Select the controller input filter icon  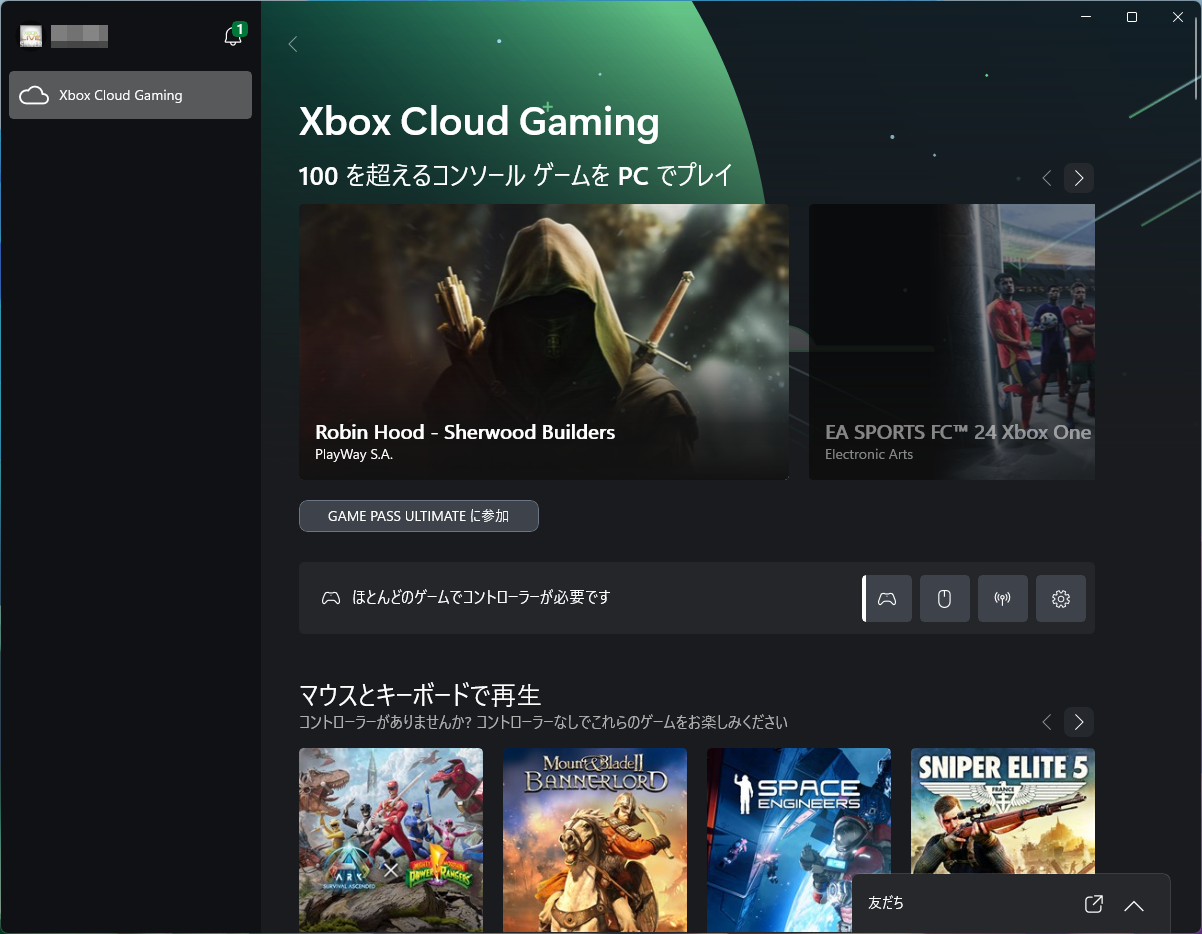tap(887, 598)
